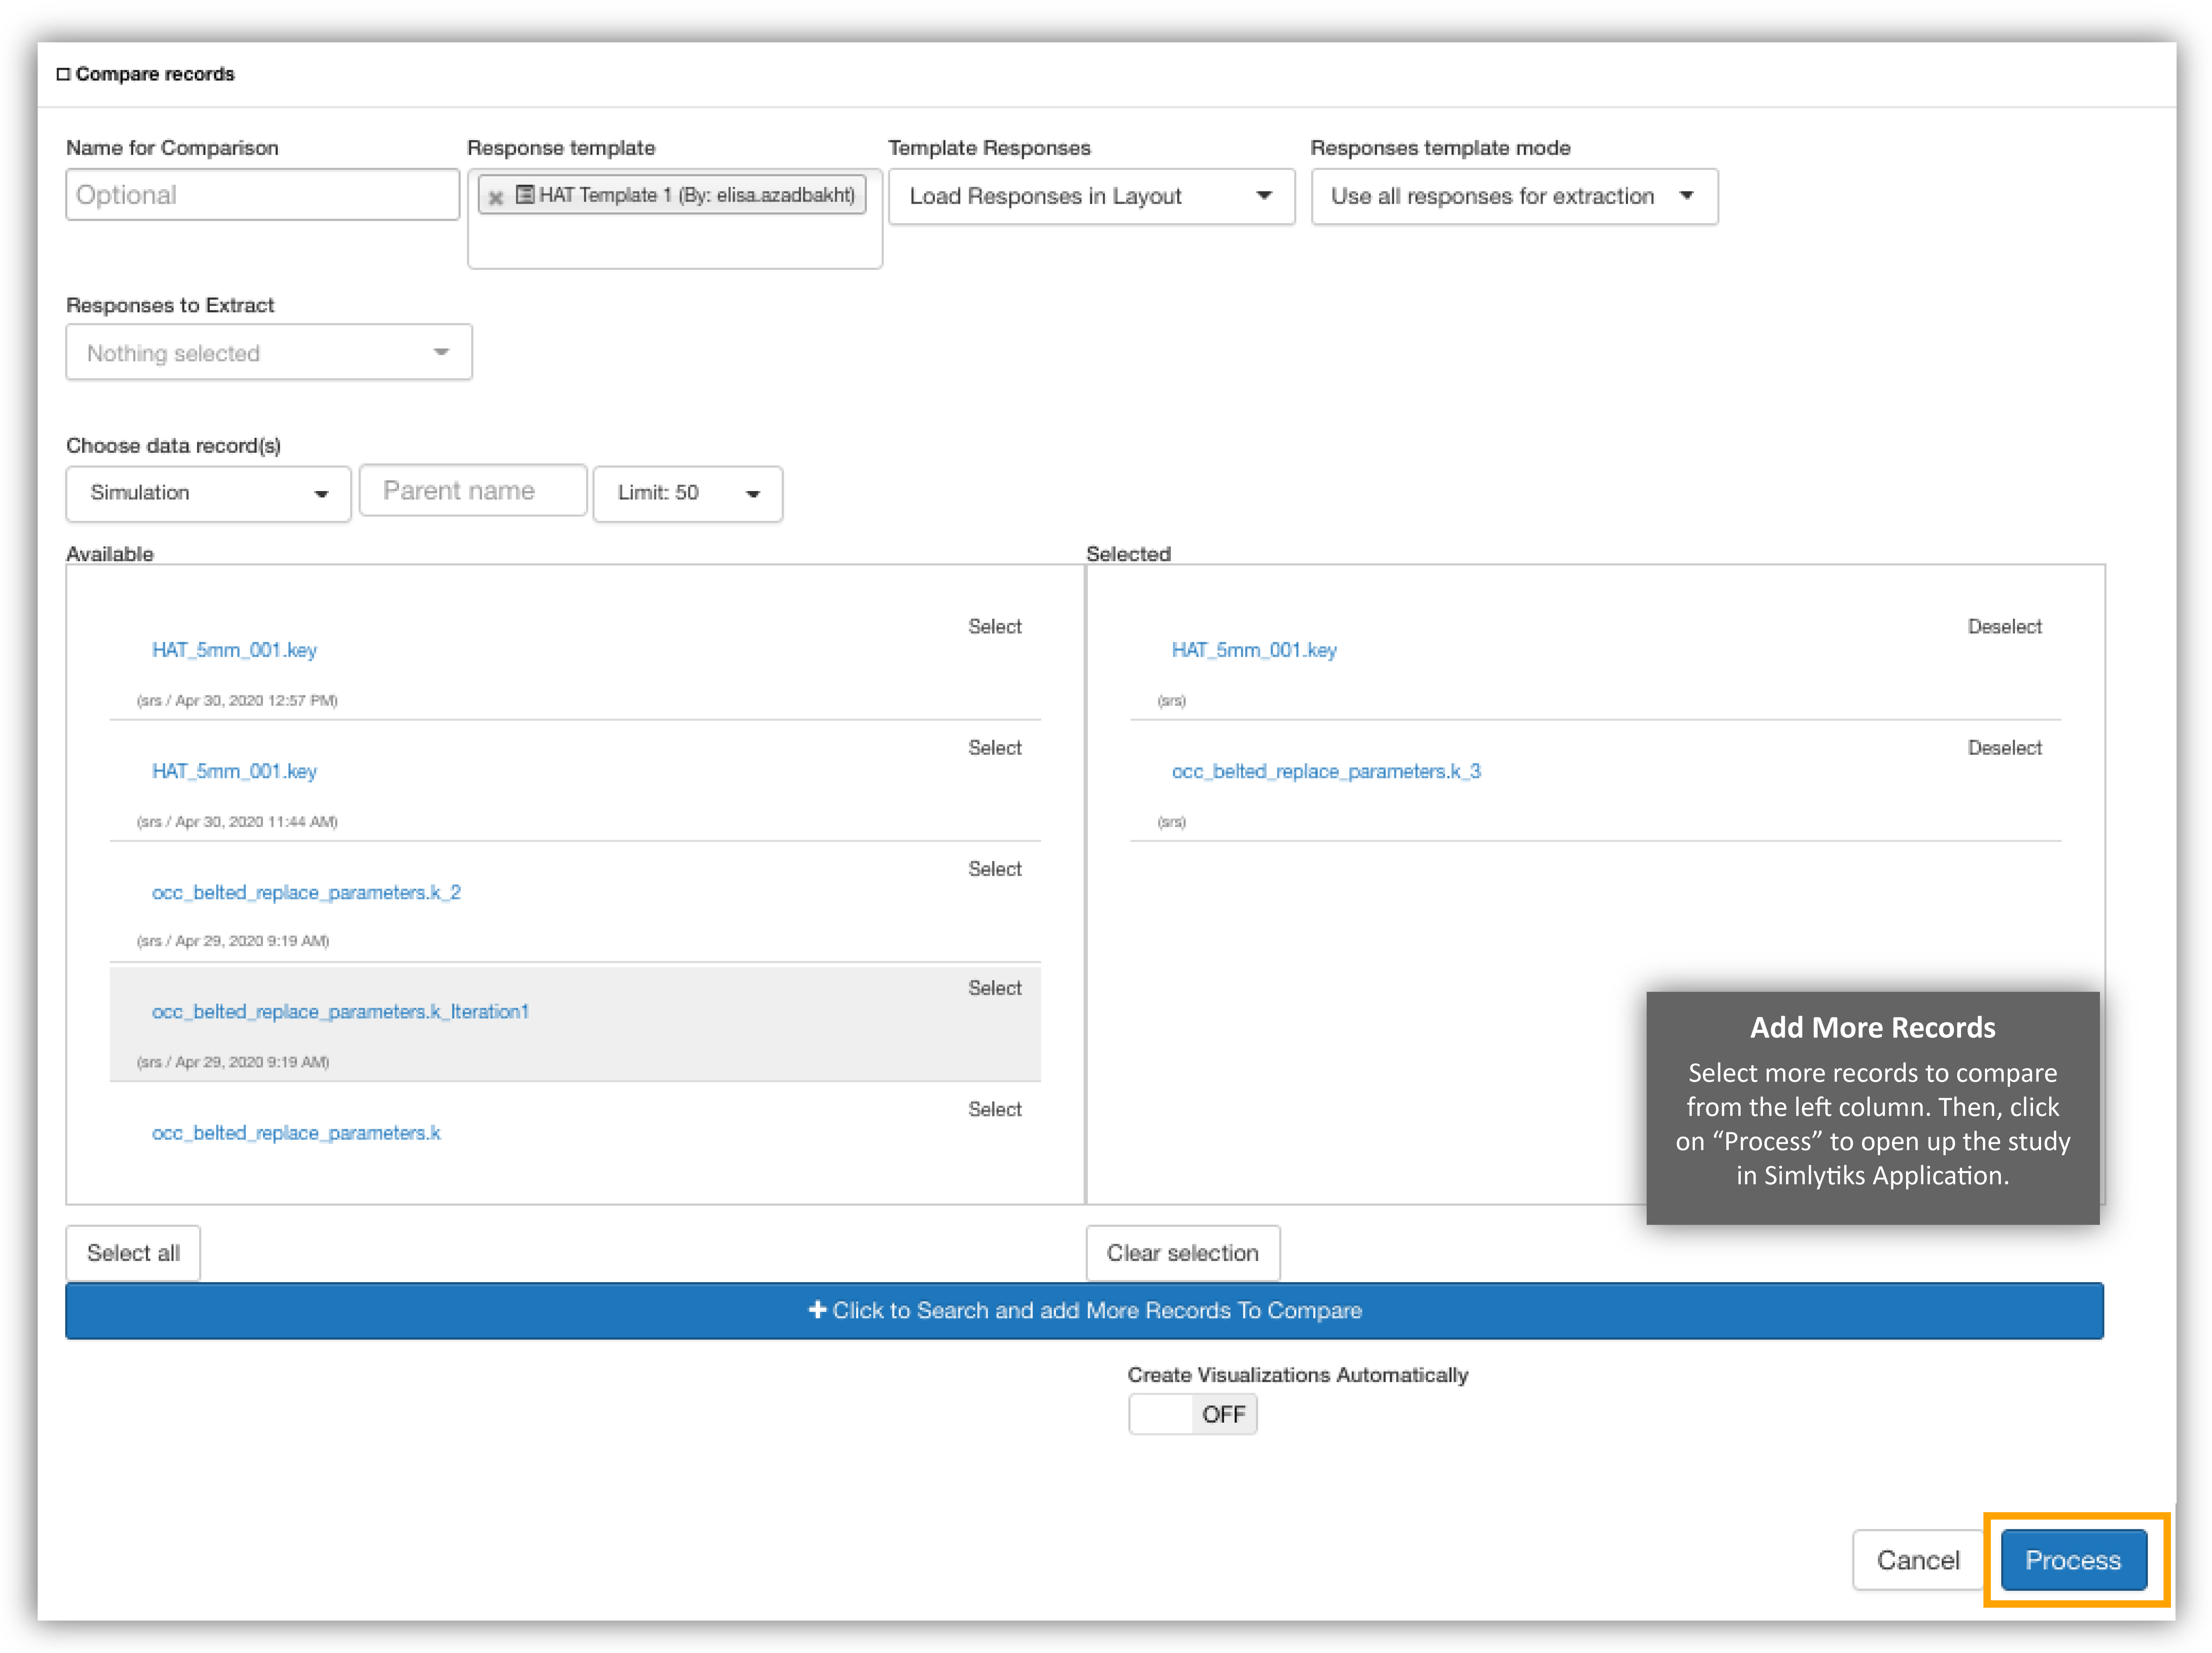The height and width of the screenshot is (1653, 2212).
Task: Click Search and add More Records button
Action: tap(1085, 1311)
